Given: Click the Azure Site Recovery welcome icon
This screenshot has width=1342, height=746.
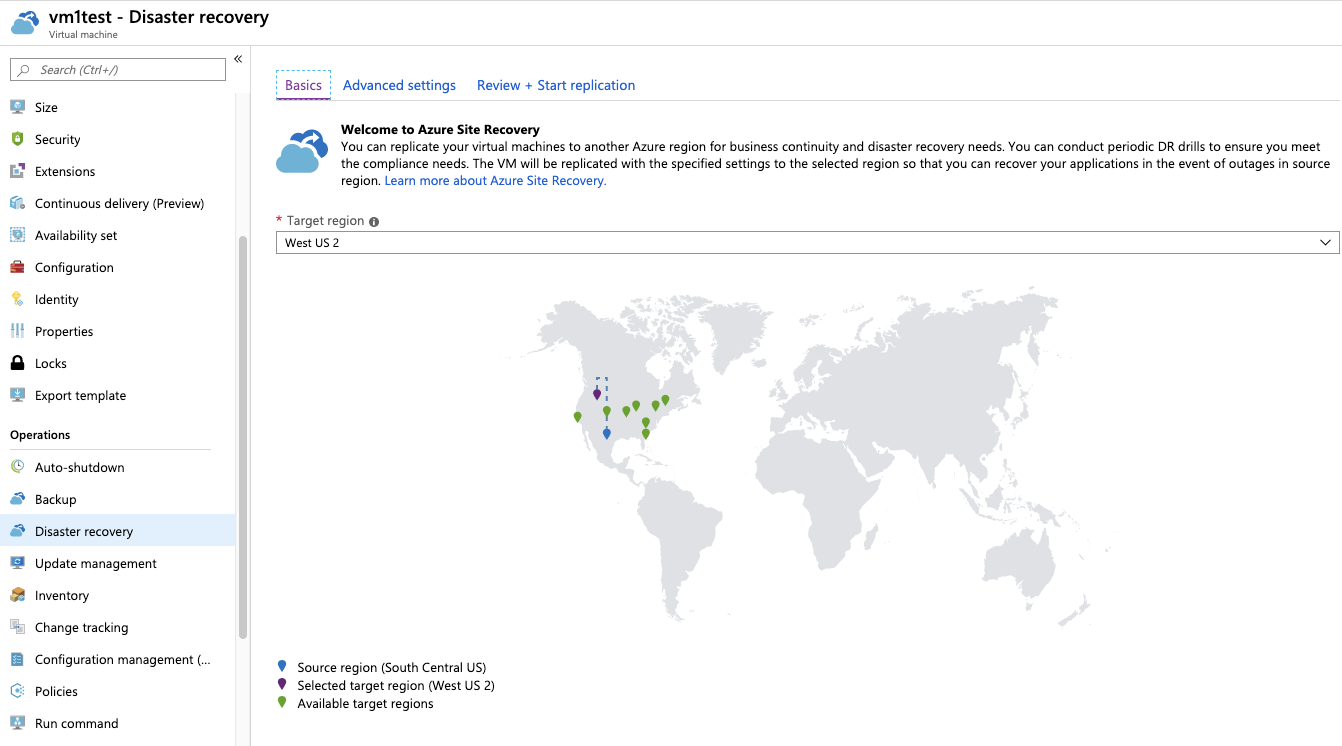Looking at the screenshot, I should (x=302, y=151).
